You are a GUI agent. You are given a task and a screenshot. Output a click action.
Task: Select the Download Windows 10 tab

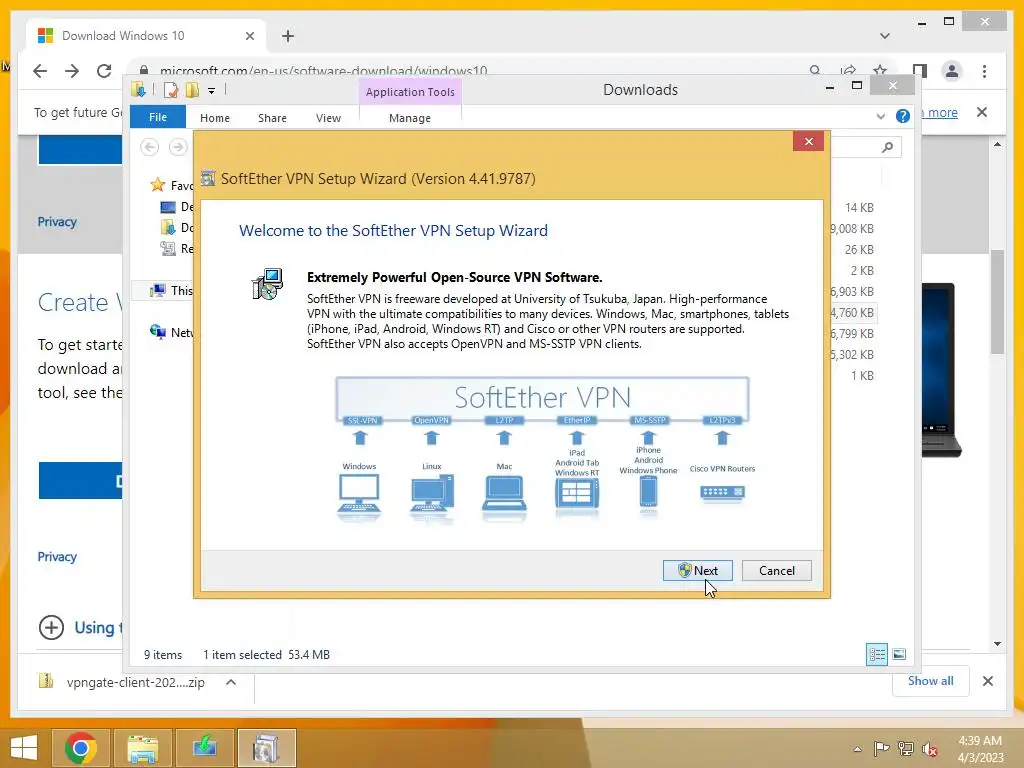[x=146, y=36]
